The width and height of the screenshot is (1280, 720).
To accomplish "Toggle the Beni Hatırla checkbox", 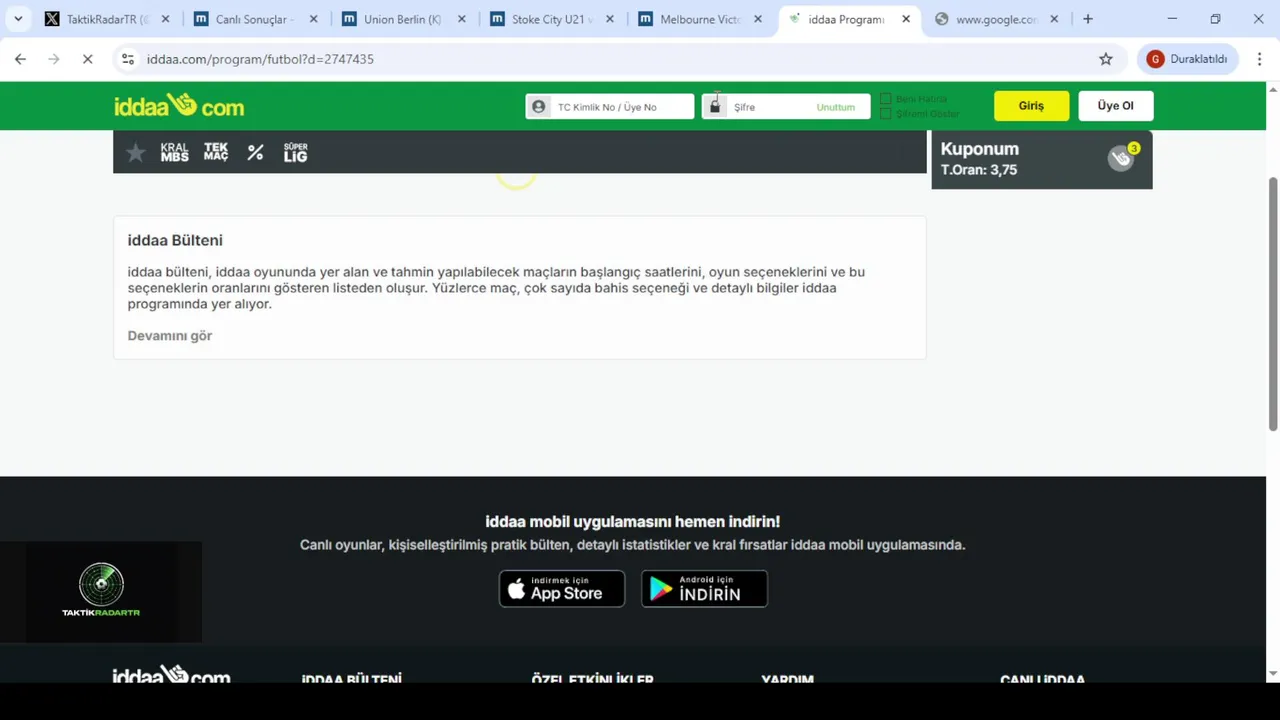I will tap(885, 98).
